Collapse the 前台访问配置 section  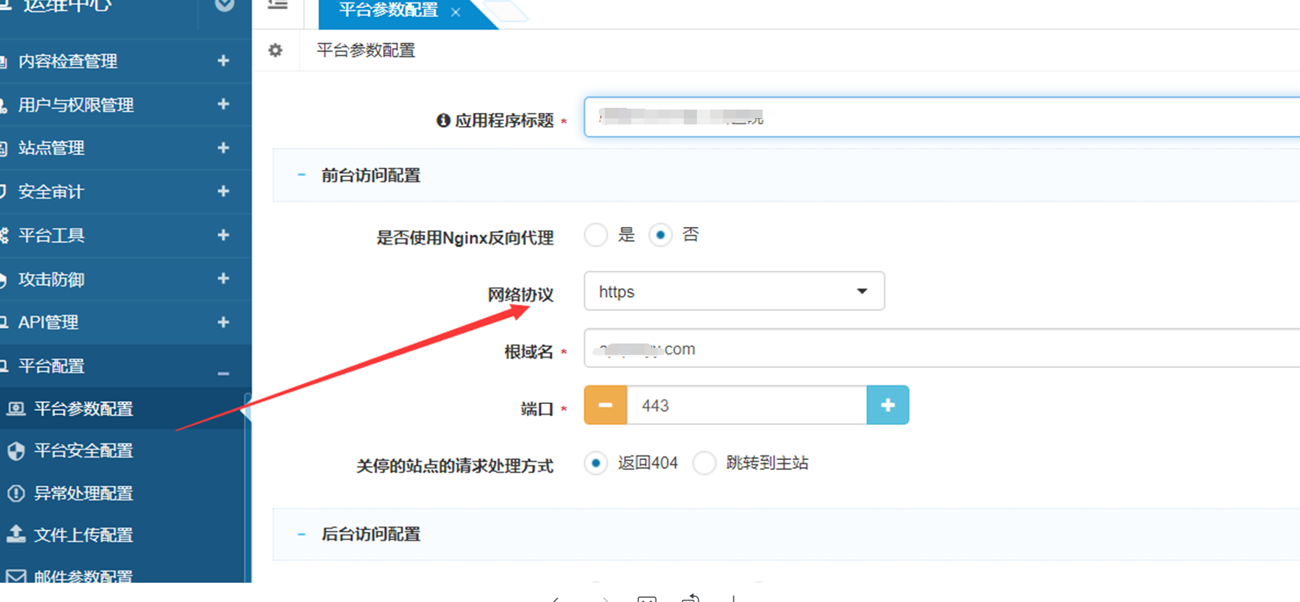coord(301,175)
